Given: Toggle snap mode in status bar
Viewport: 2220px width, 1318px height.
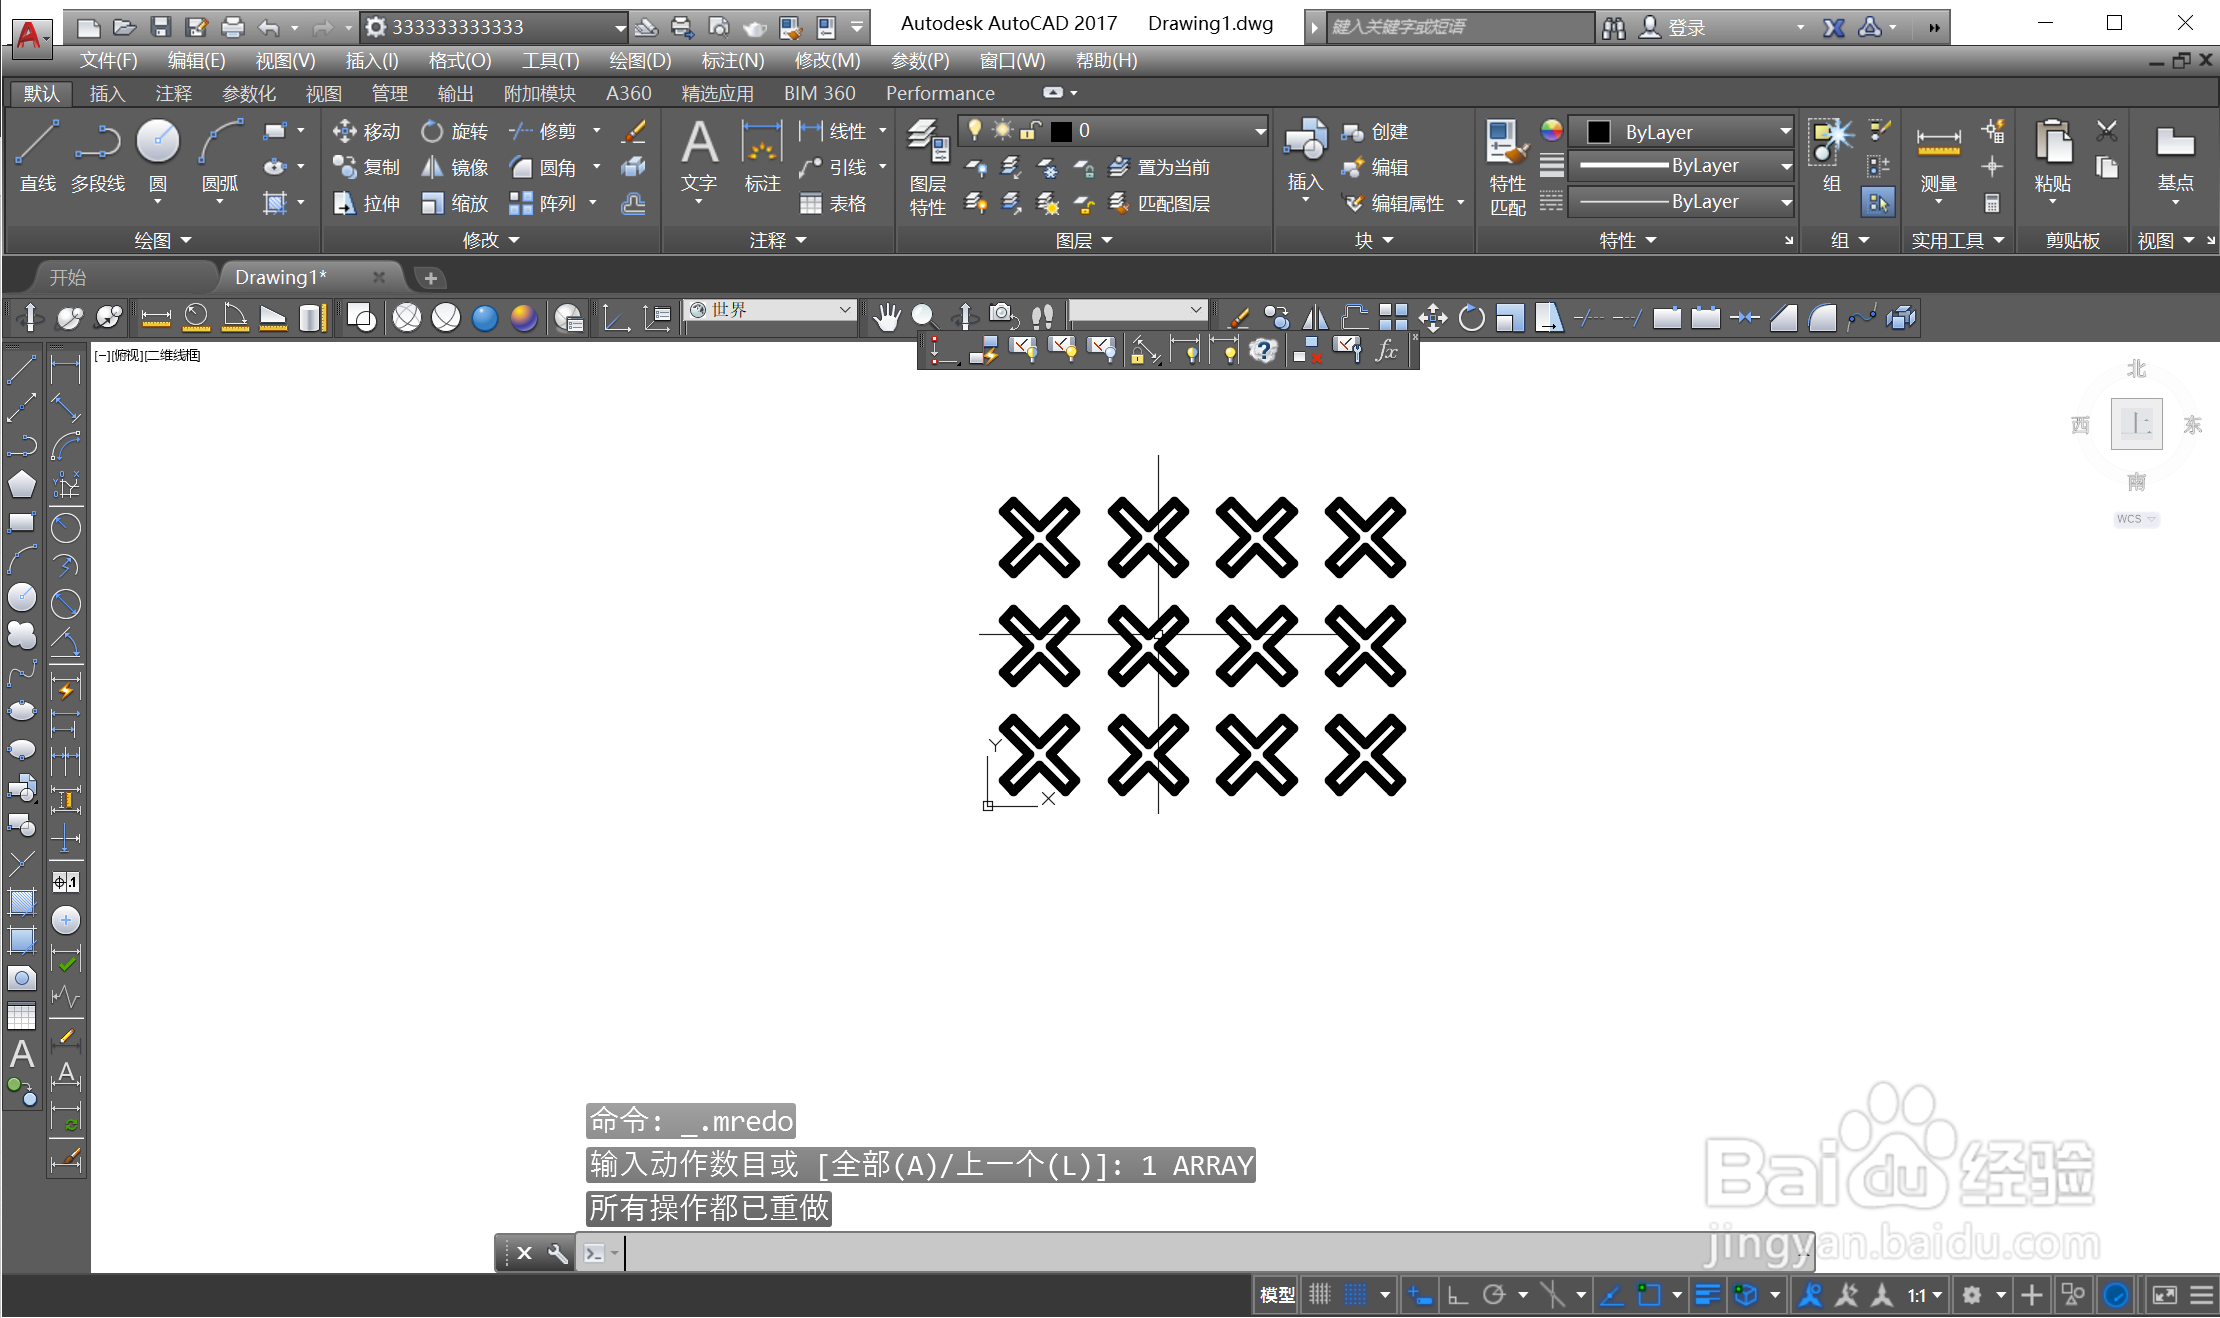Looking at the screenshot, I should click(1355, 1295).
